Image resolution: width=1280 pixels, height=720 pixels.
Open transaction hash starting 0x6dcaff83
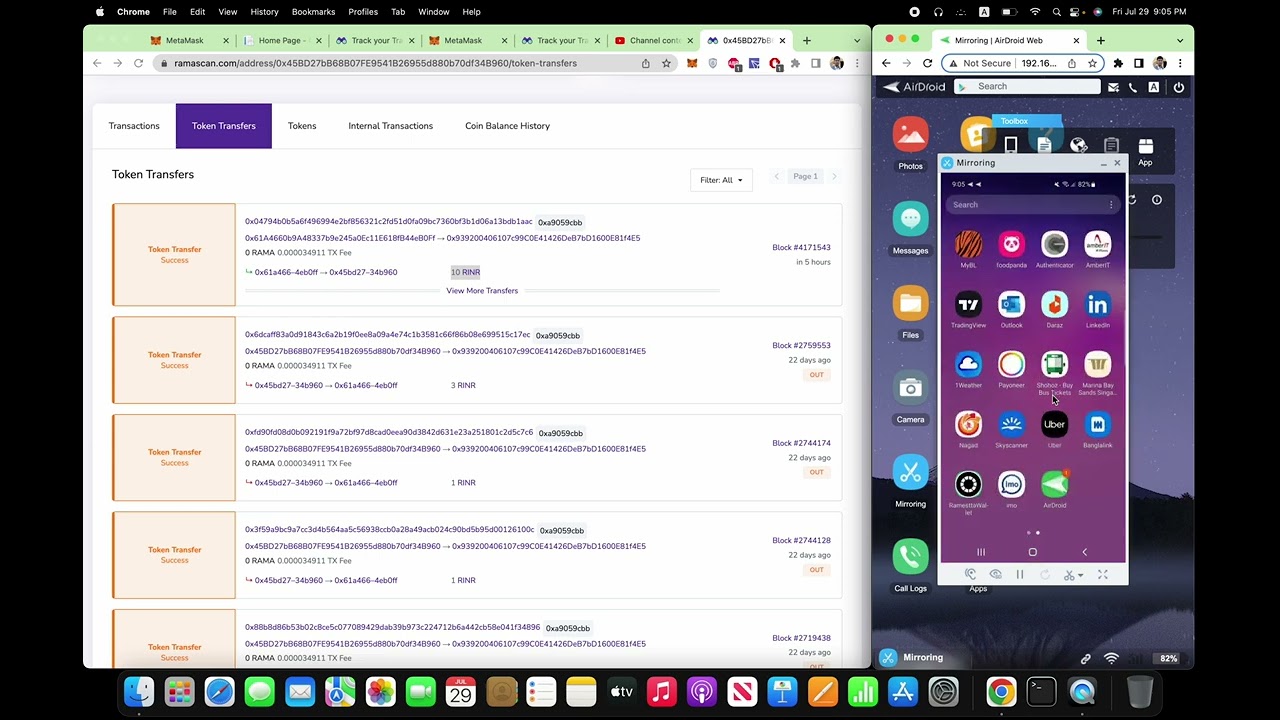click(387, 334)
